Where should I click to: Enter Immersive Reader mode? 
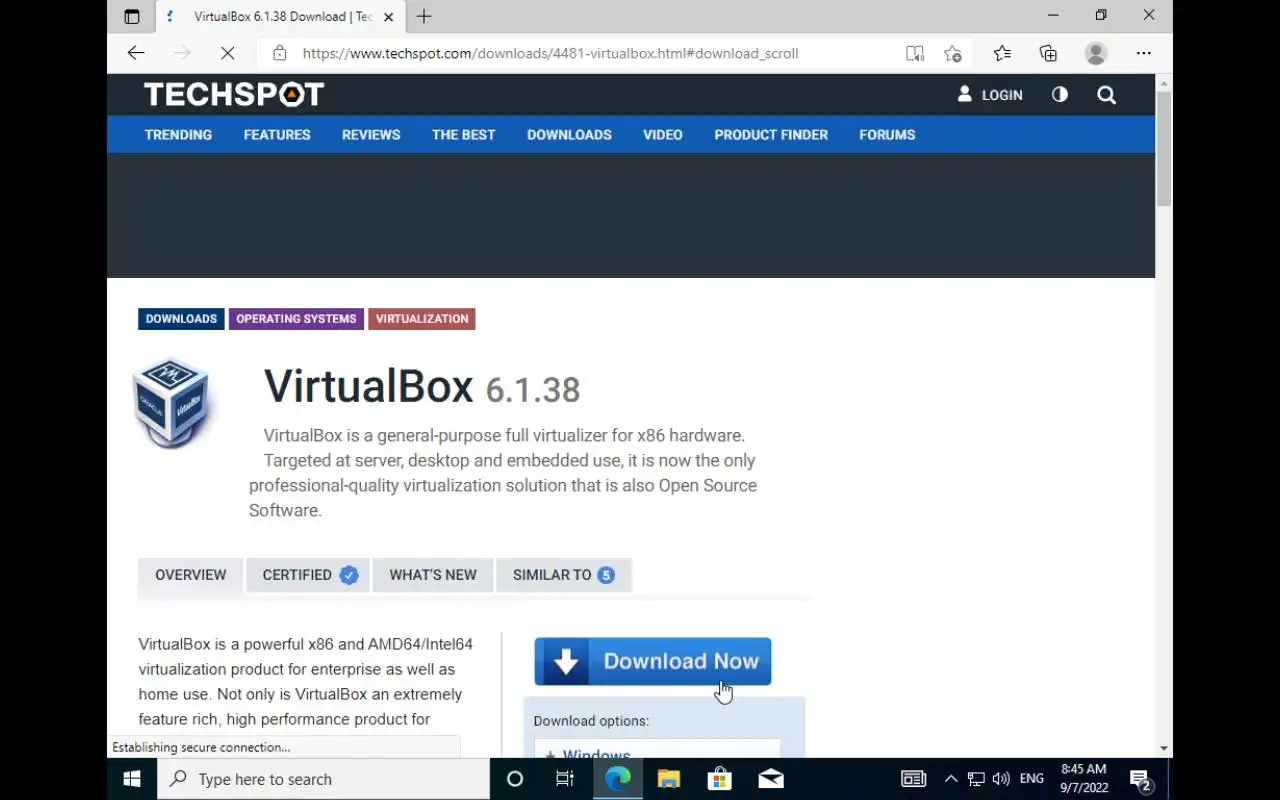click(x=914, y=53)
